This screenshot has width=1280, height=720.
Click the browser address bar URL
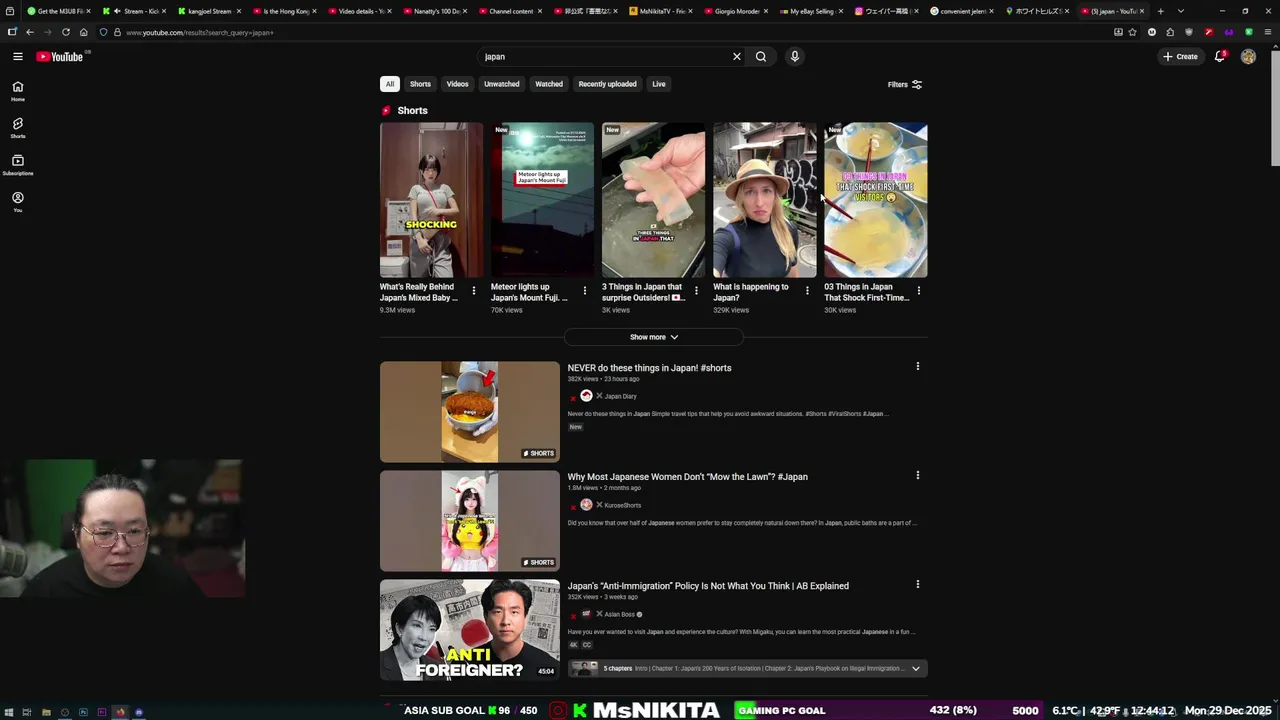point(200,32)
